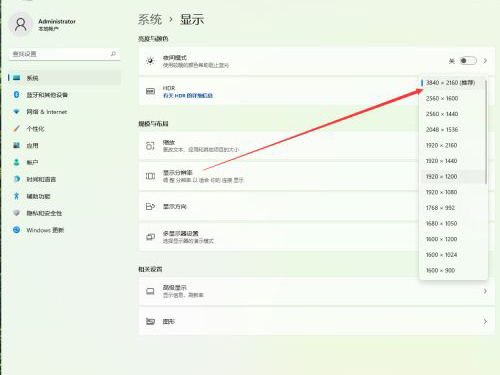
Task: Select 1768 × 992 resolution
Action: [452, 208]
